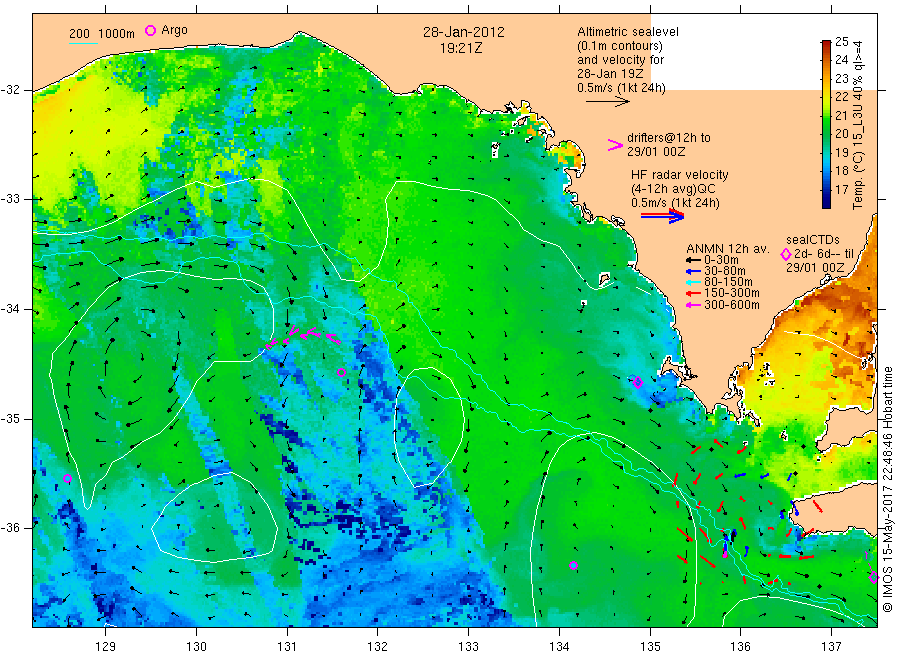Click the '200 1000m' depth label
This screenshot has width=900, height=660.
pos(102,34)
